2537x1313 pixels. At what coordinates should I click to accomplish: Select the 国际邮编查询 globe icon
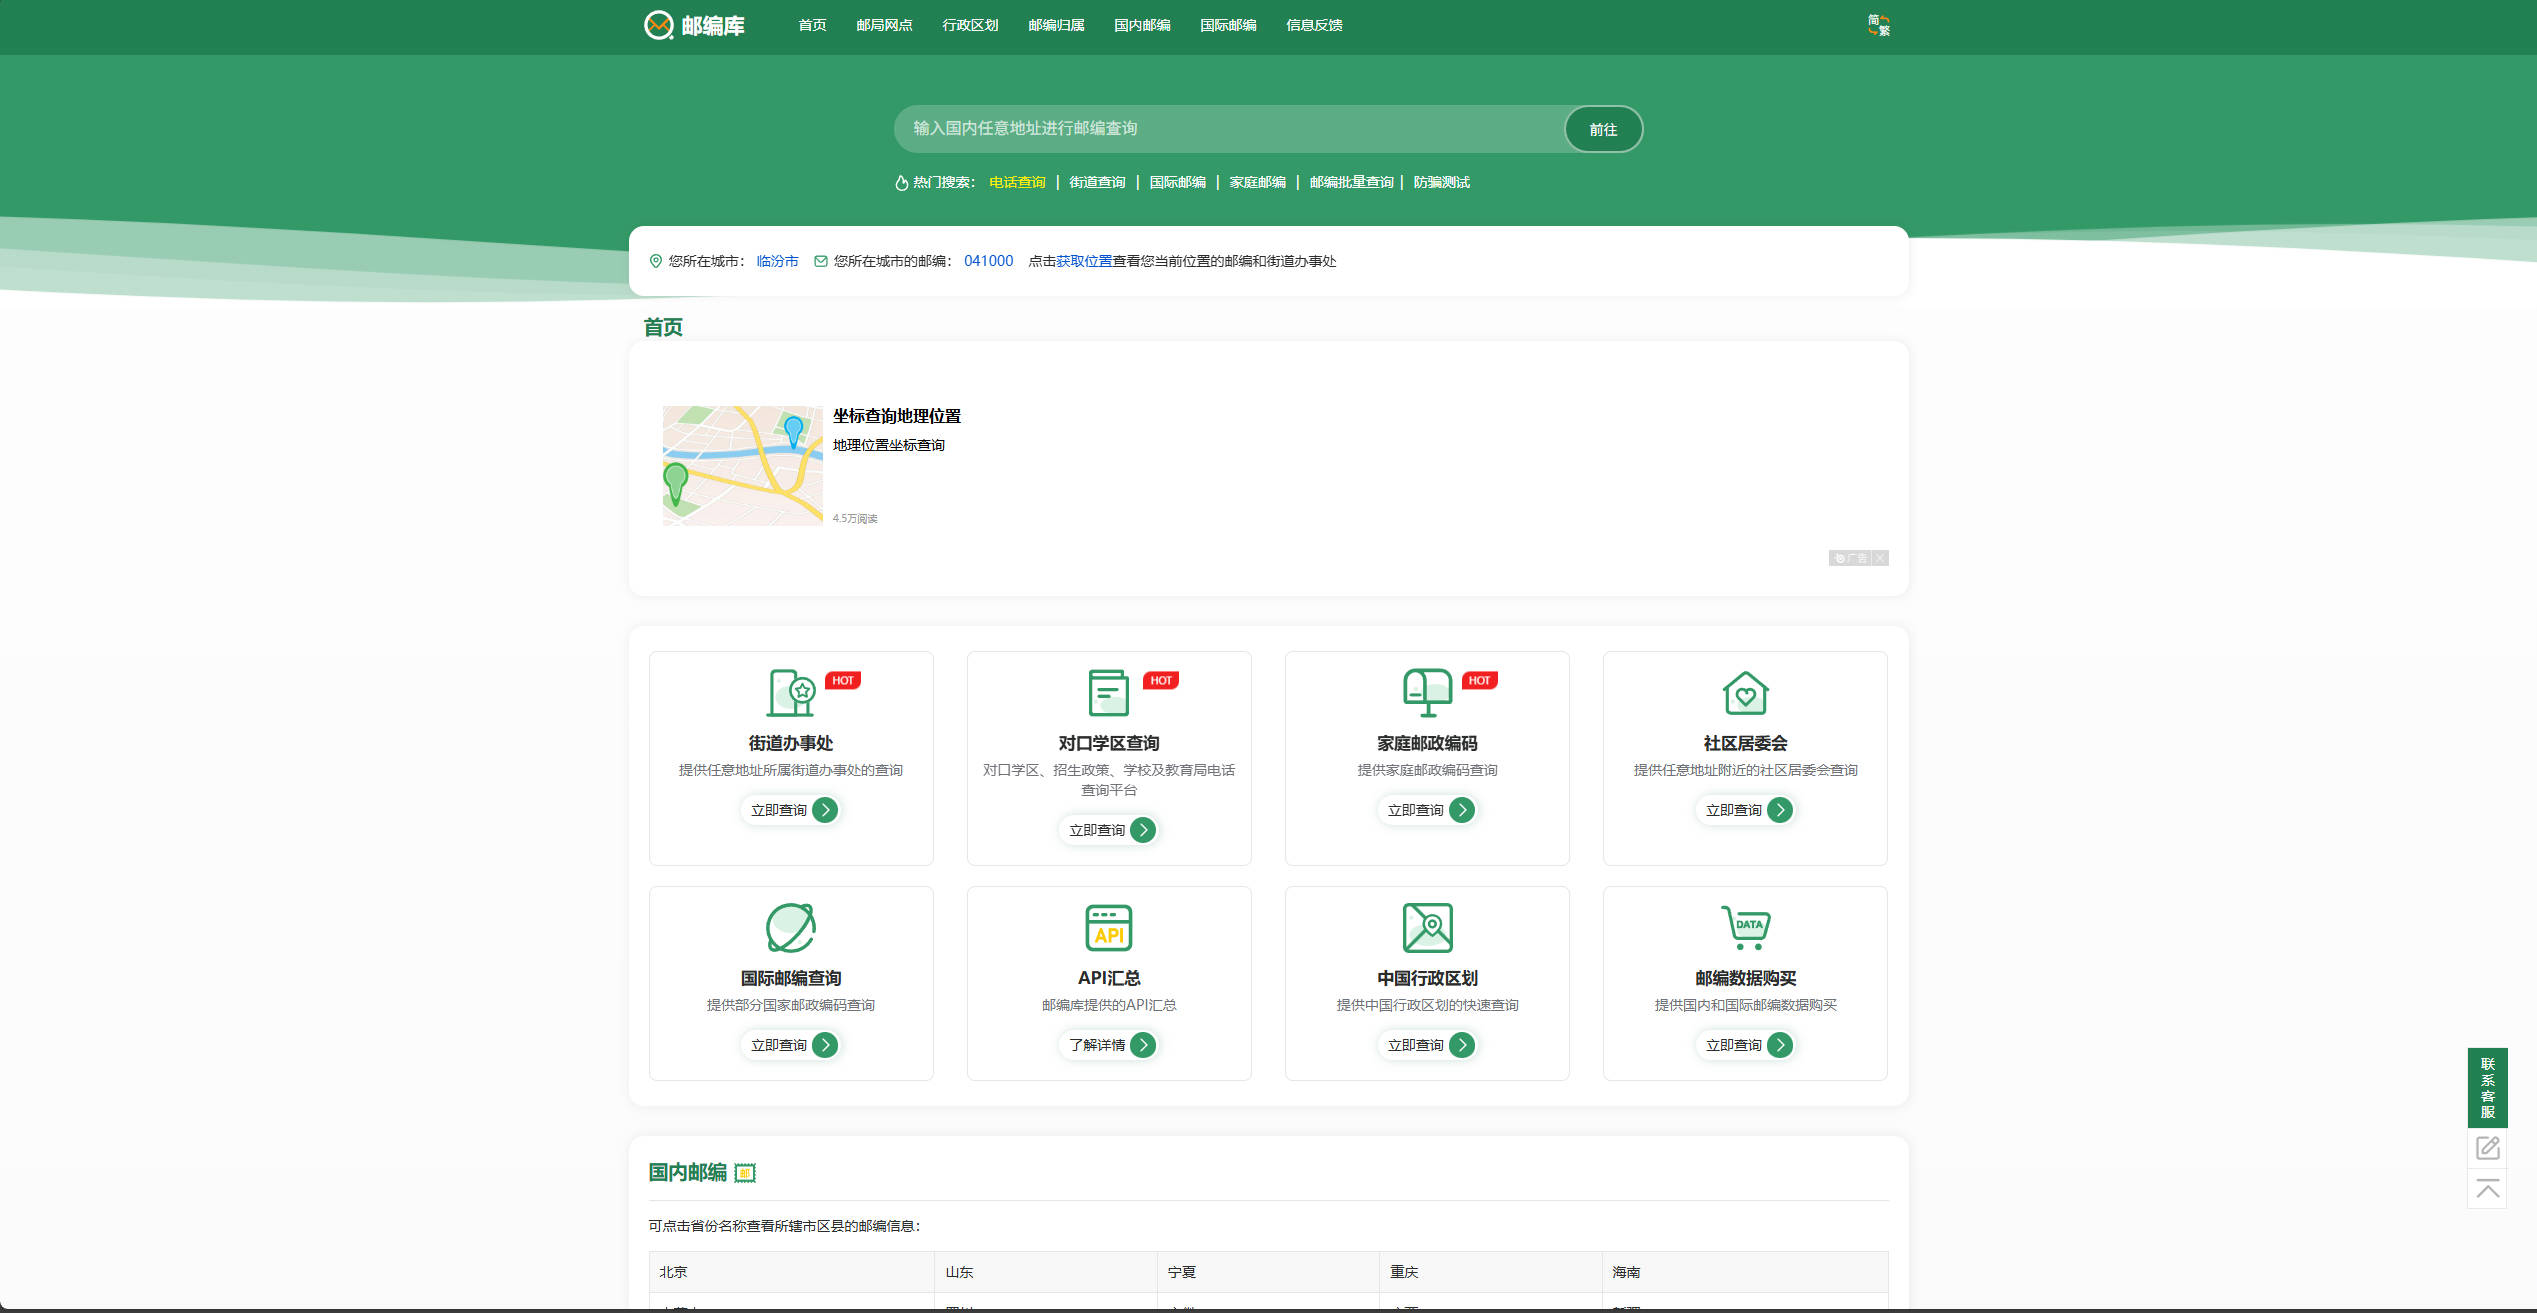point(791,928)
